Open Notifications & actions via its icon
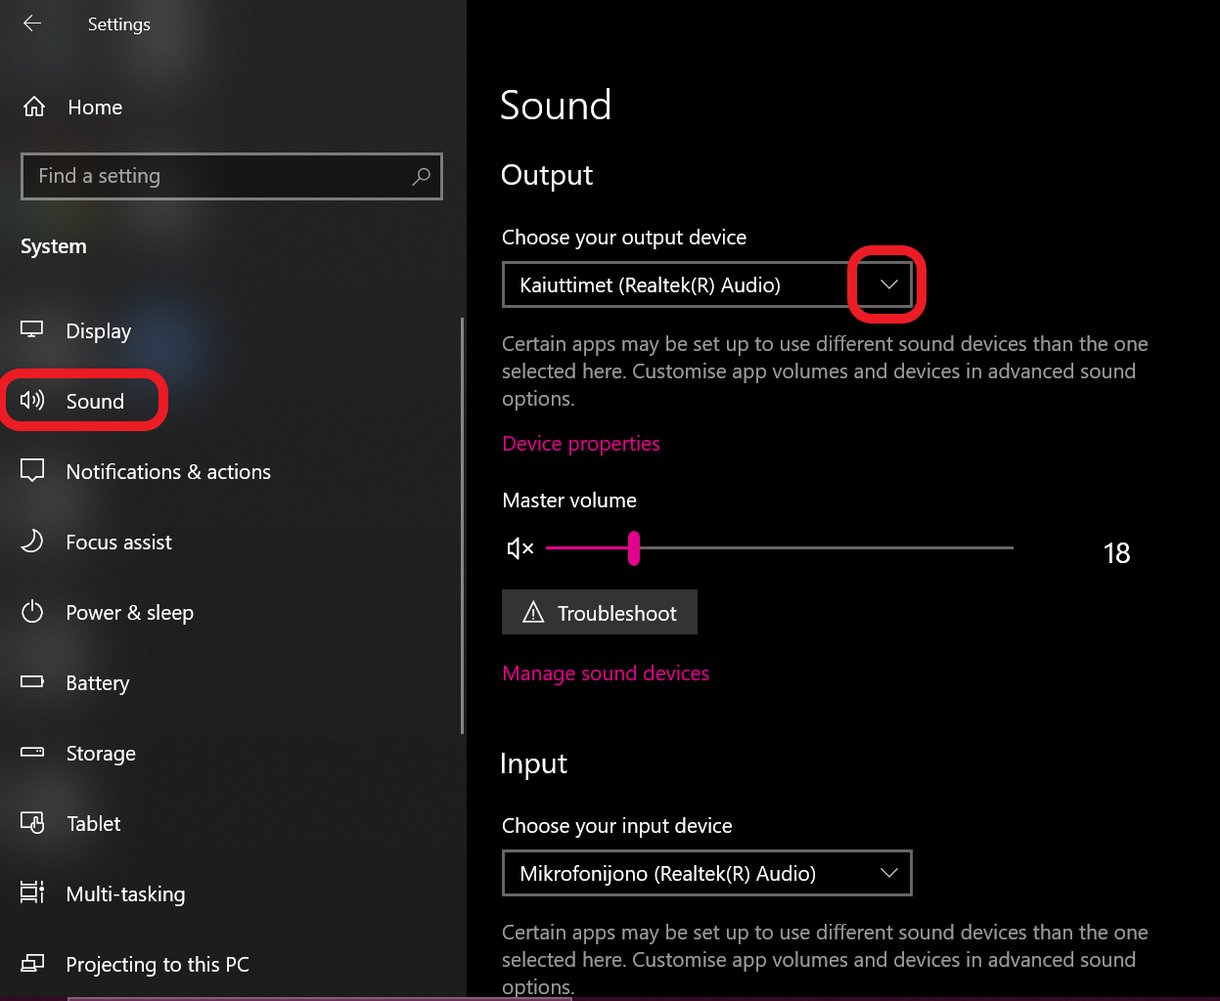Viewport: 1220px width, 1001px height. 31,471
